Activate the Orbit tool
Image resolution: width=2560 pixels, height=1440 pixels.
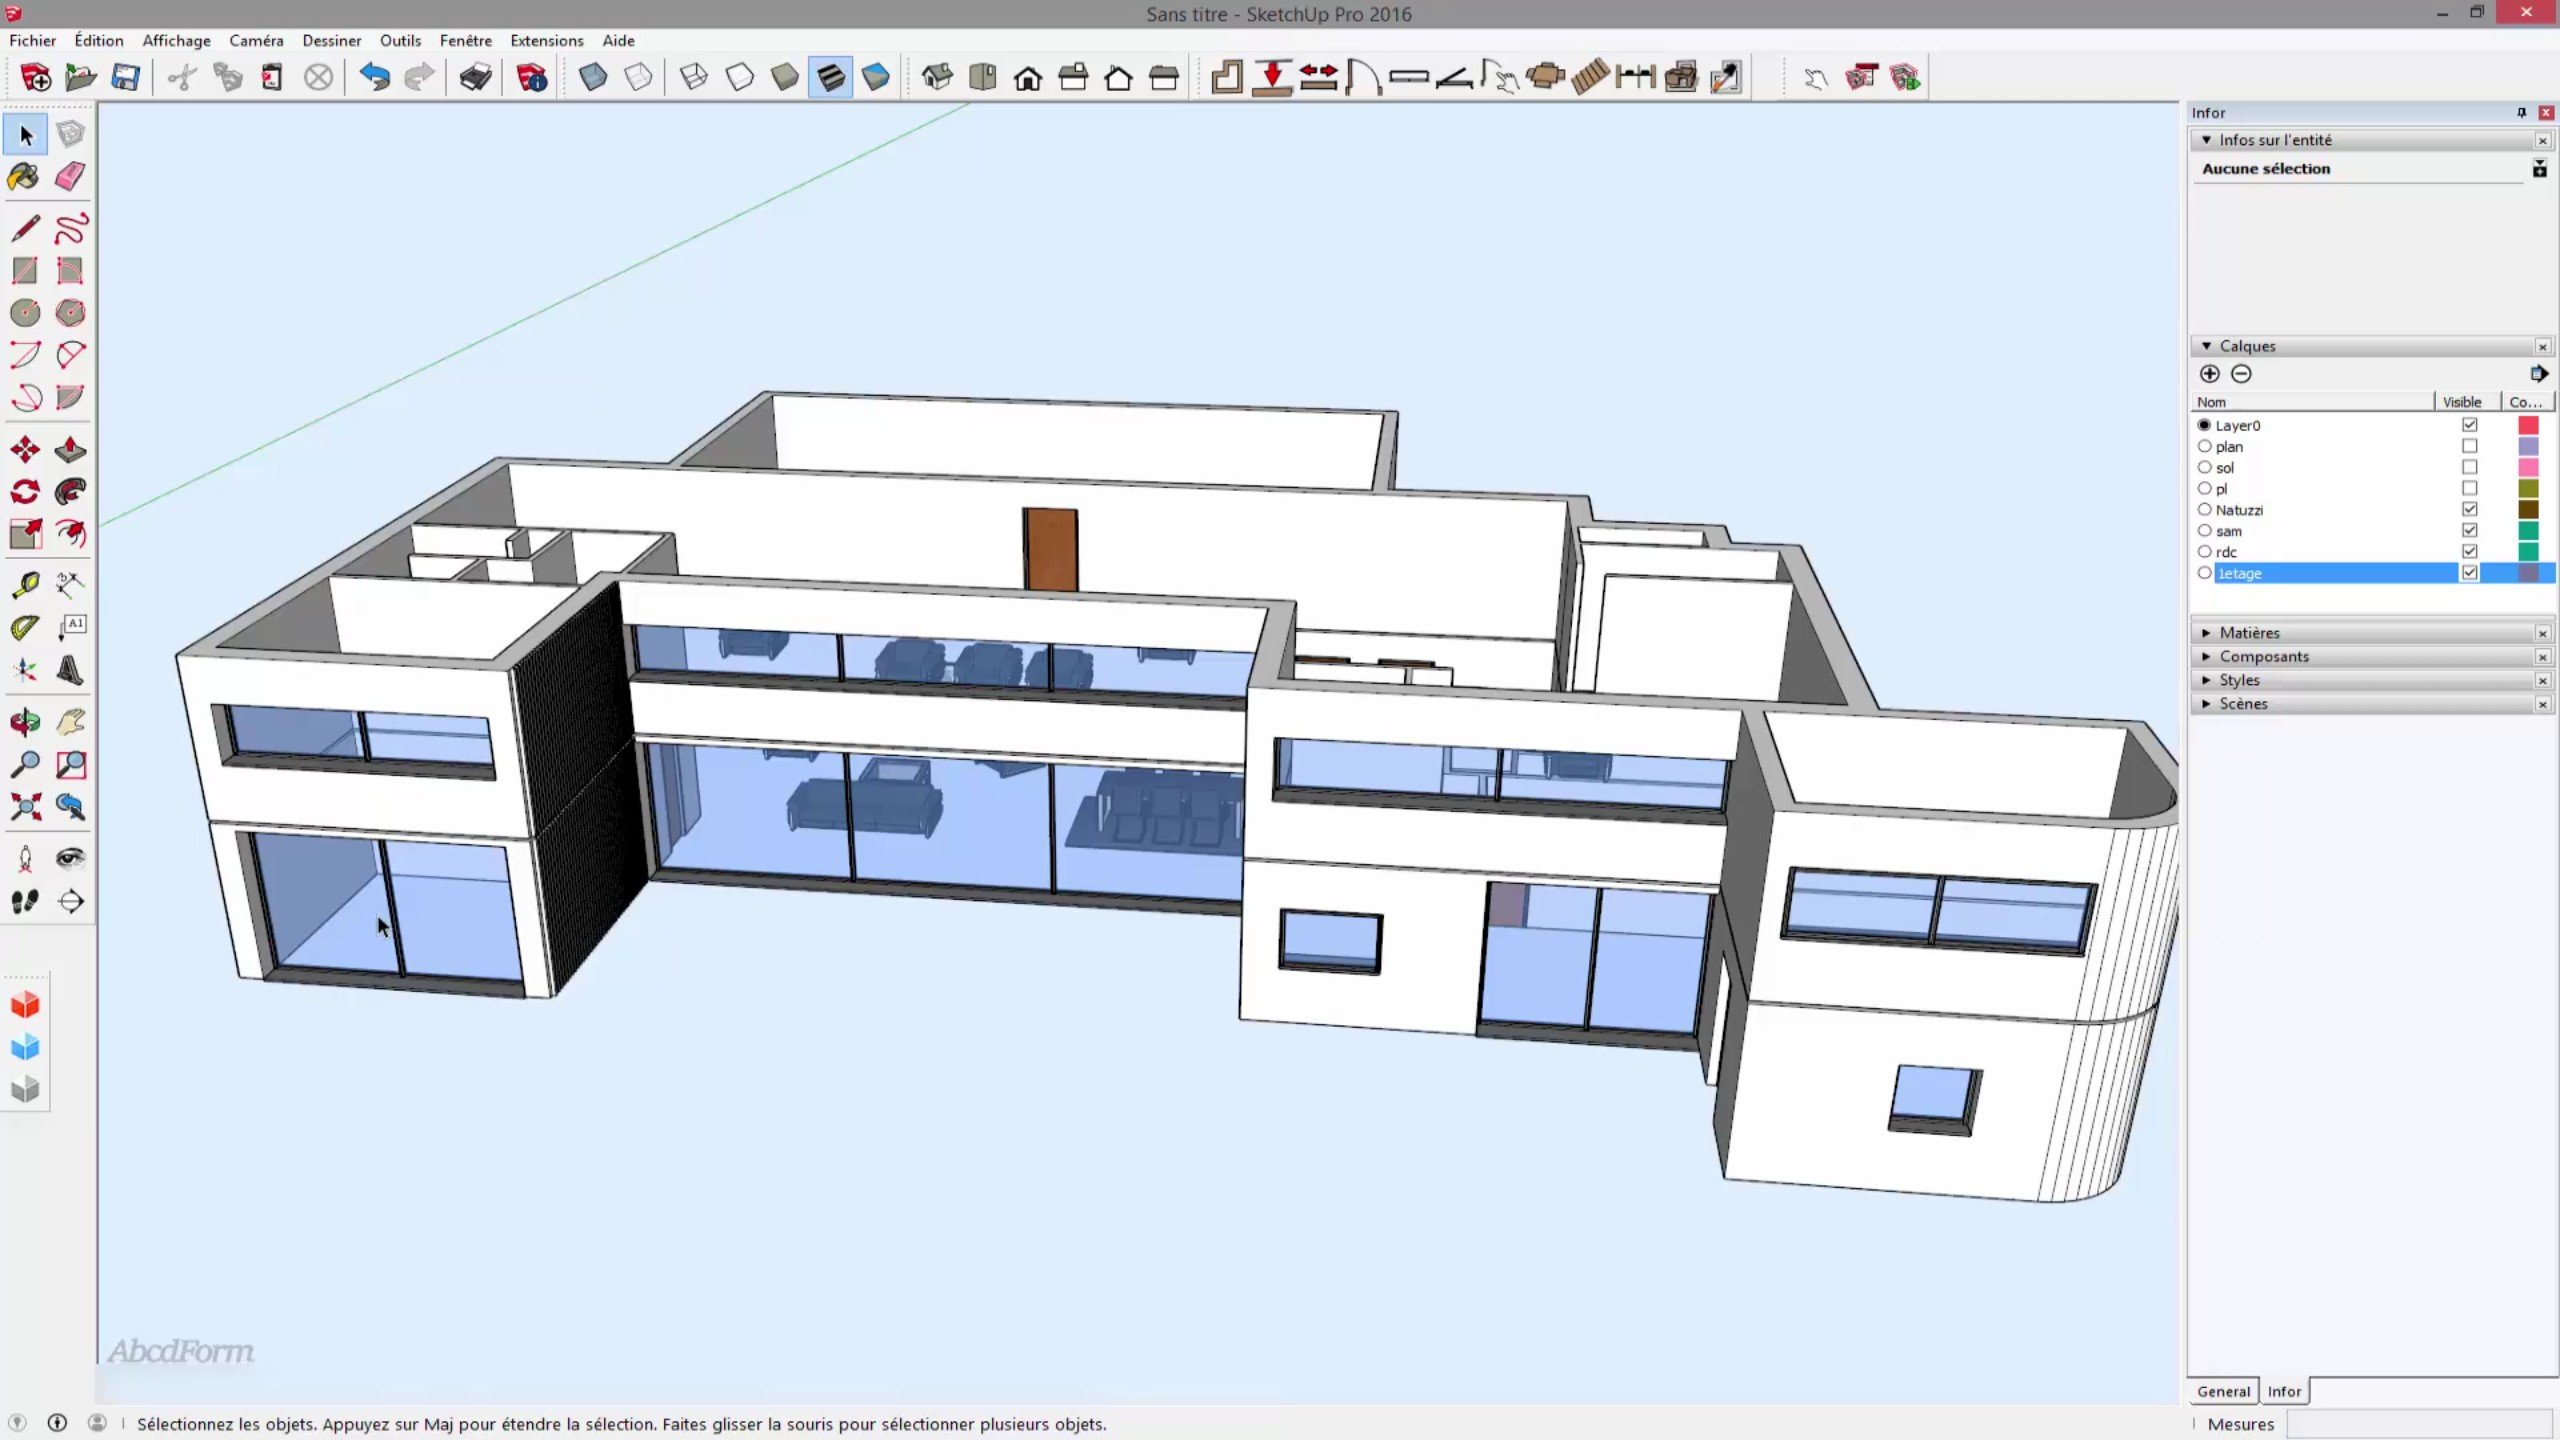point(24,722)
